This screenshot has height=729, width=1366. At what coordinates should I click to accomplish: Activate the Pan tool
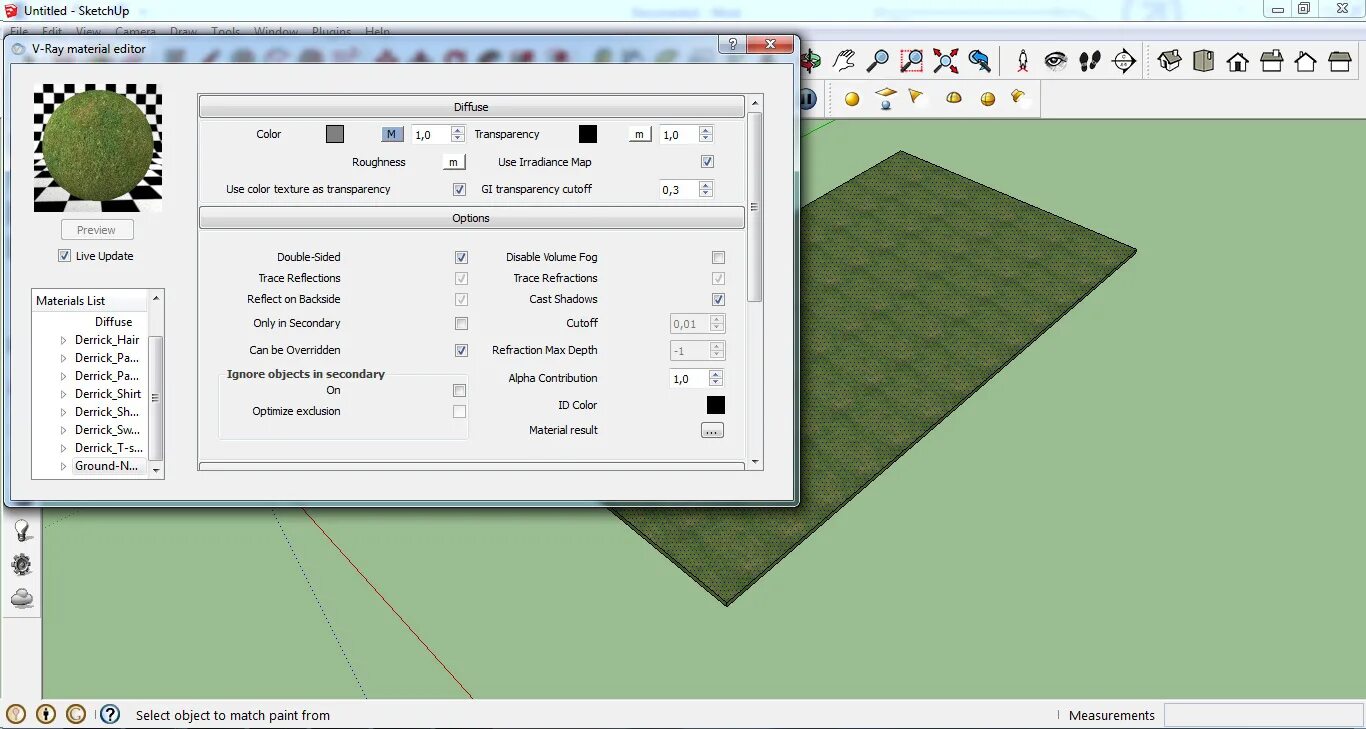click(x=845, y=61)
